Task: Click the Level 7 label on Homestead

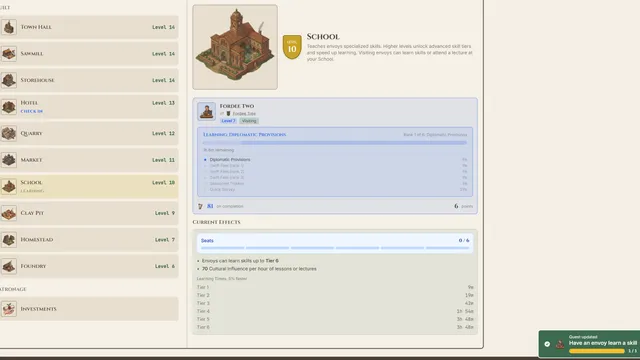Action: pyautogui.click(x=165, y=240)
